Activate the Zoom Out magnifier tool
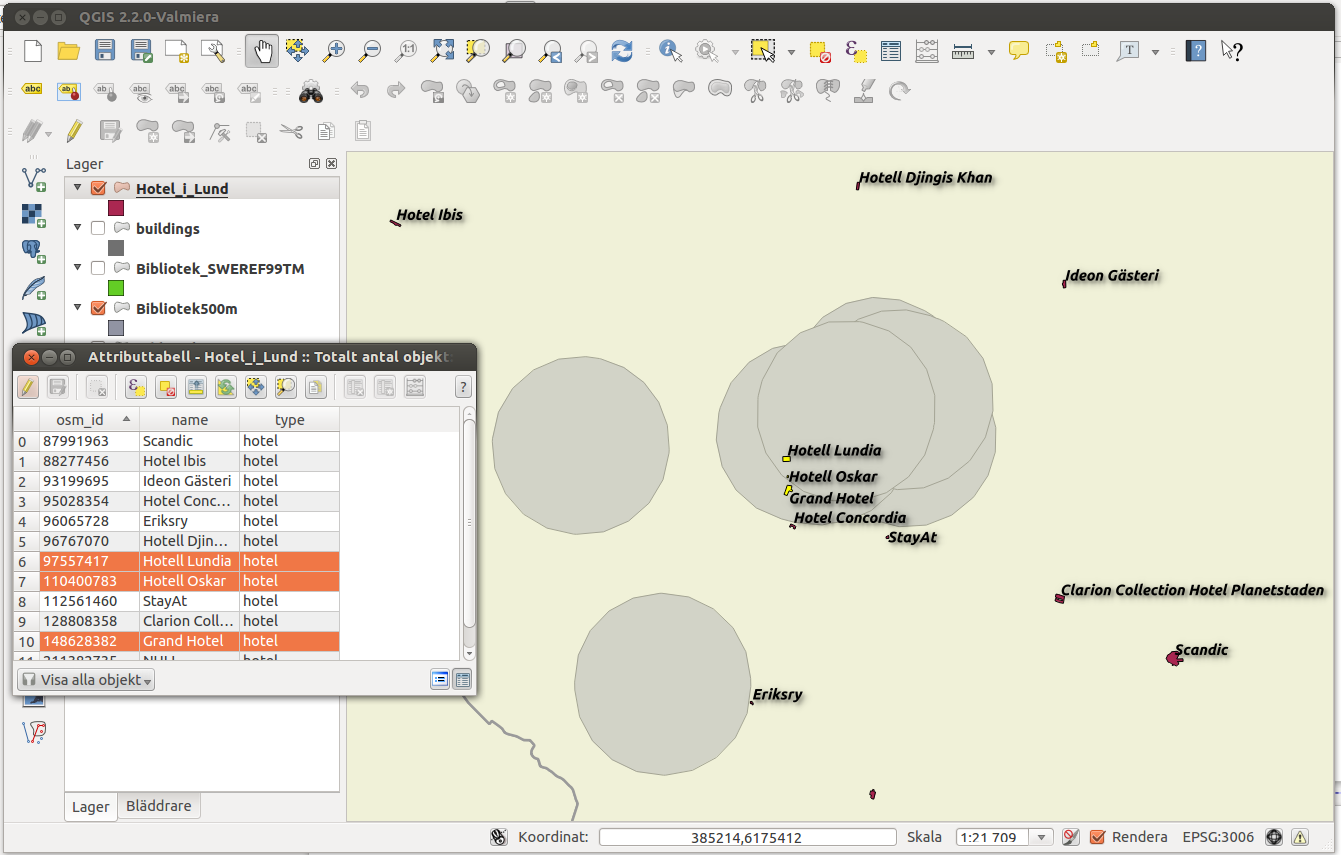The height and width of the screenshot is (855, 1341). click(370, 51)
